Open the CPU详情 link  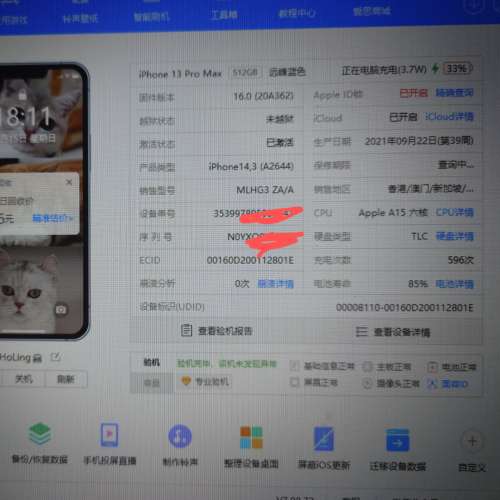point(455,212)
